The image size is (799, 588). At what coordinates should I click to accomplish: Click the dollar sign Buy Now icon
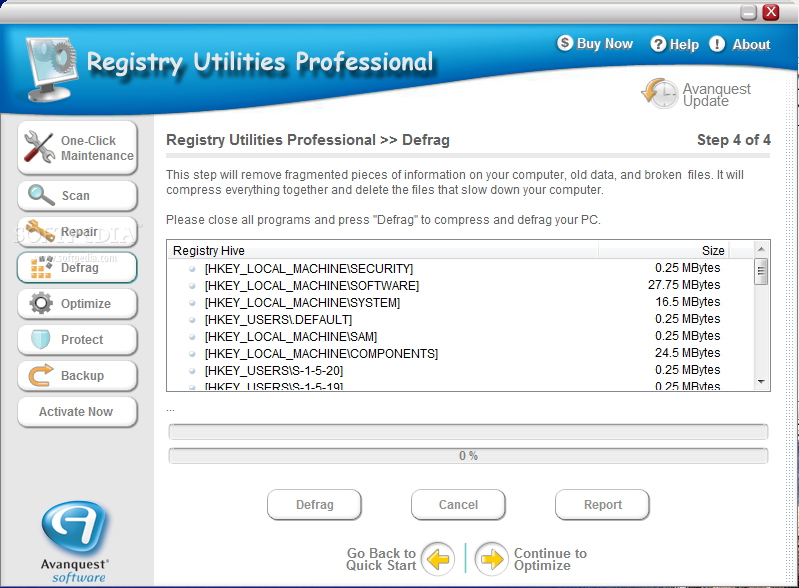point(565,43)
